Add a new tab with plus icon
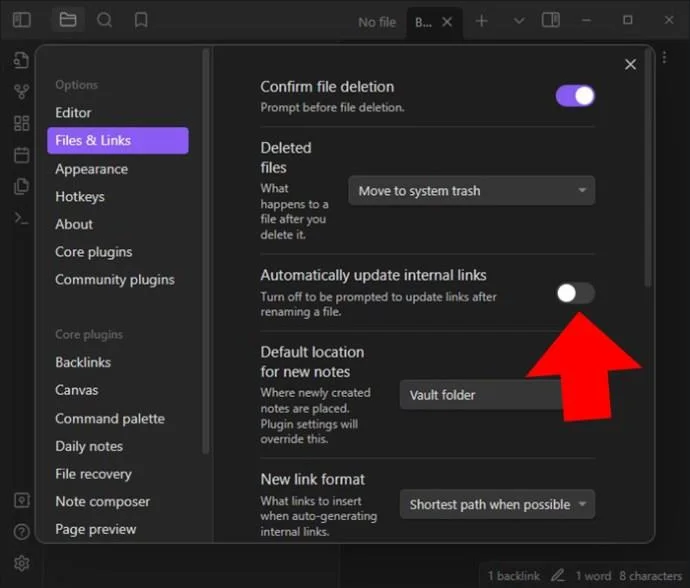690x588 pixels. (x=481, y=20)
